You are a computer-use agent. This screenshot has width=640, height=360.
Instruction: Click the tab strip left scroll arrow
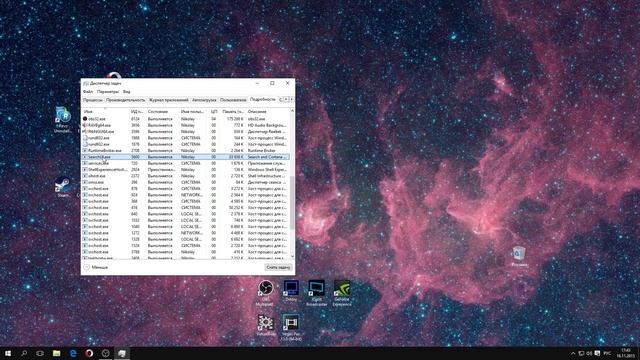pos(286,100)
